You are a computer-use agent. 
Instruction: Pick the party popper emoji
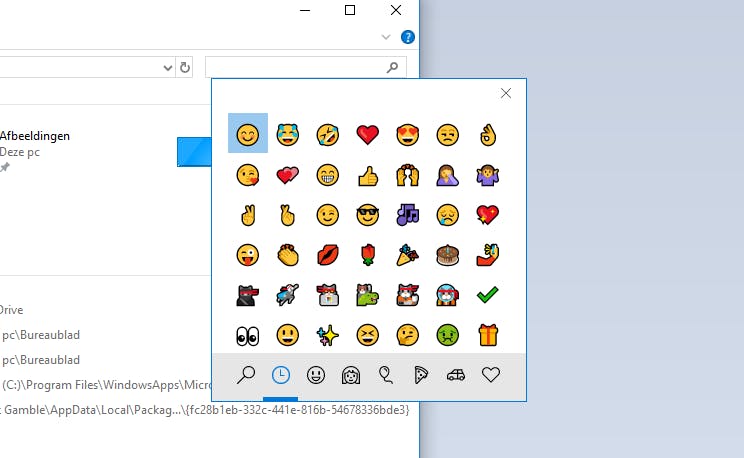408,255
